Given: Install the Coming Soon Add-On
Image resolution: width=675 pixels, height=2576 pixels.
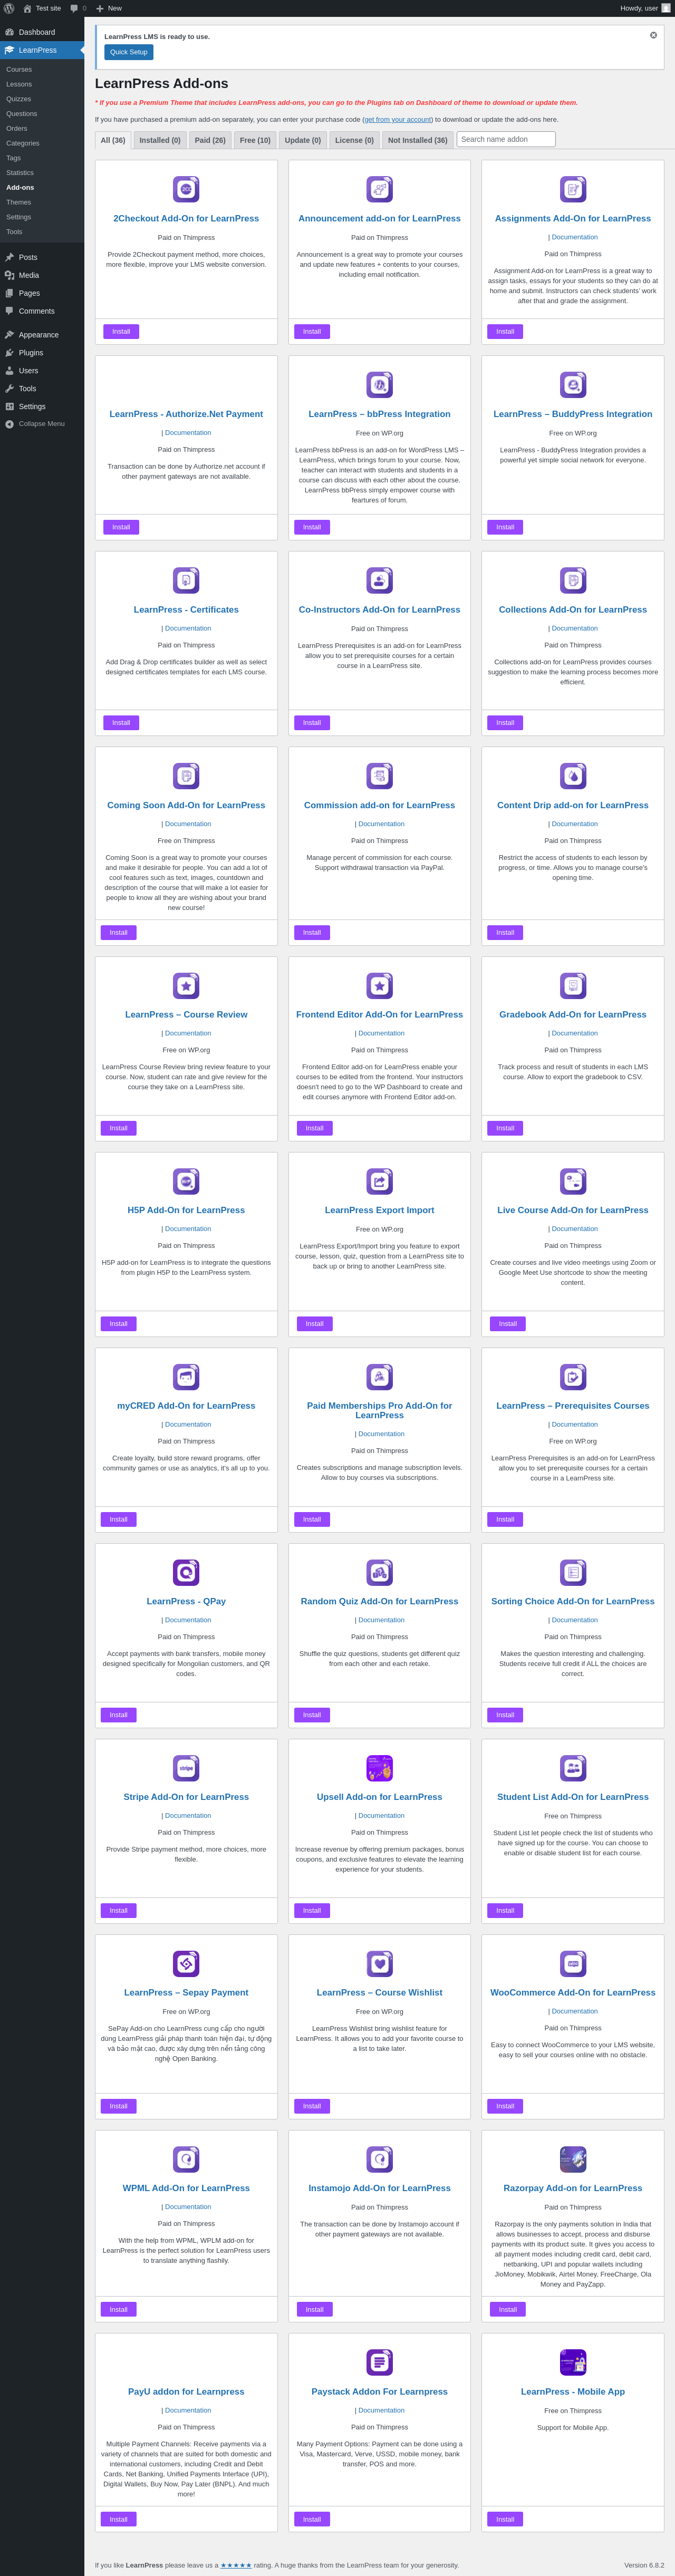Looking at the screenshot, I should 119,932.
